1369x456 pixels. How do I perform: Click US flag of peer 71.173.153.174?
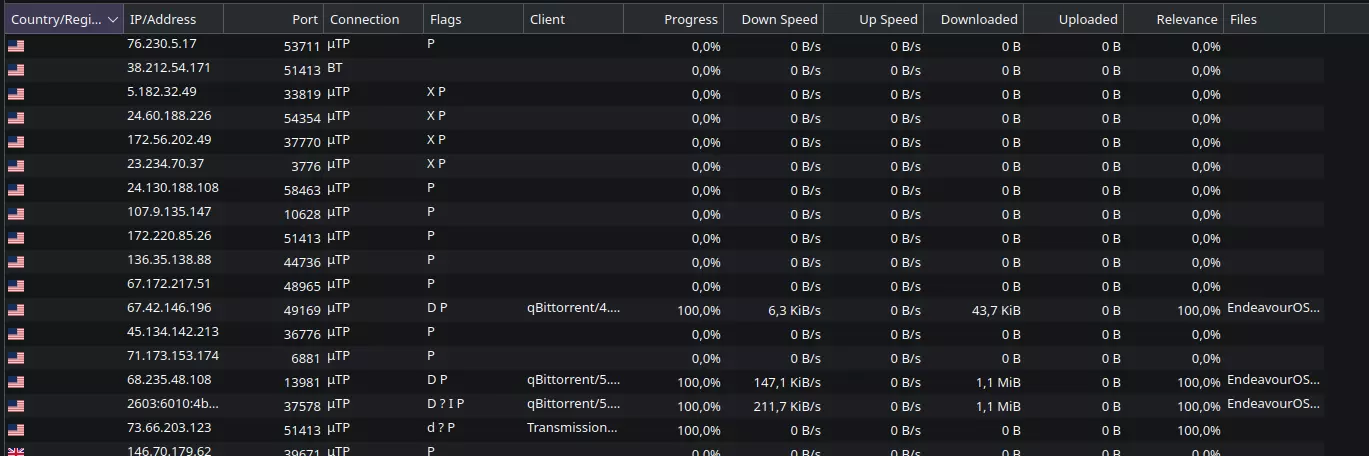pos(16,358)
